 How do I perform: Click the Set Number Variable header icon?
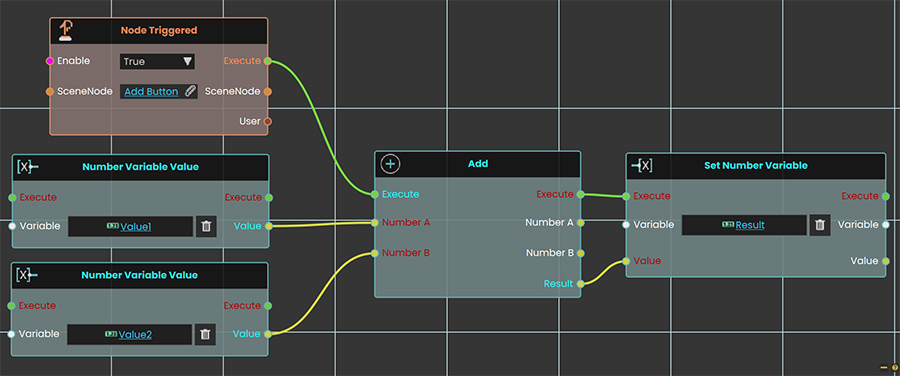pos(642,165)
